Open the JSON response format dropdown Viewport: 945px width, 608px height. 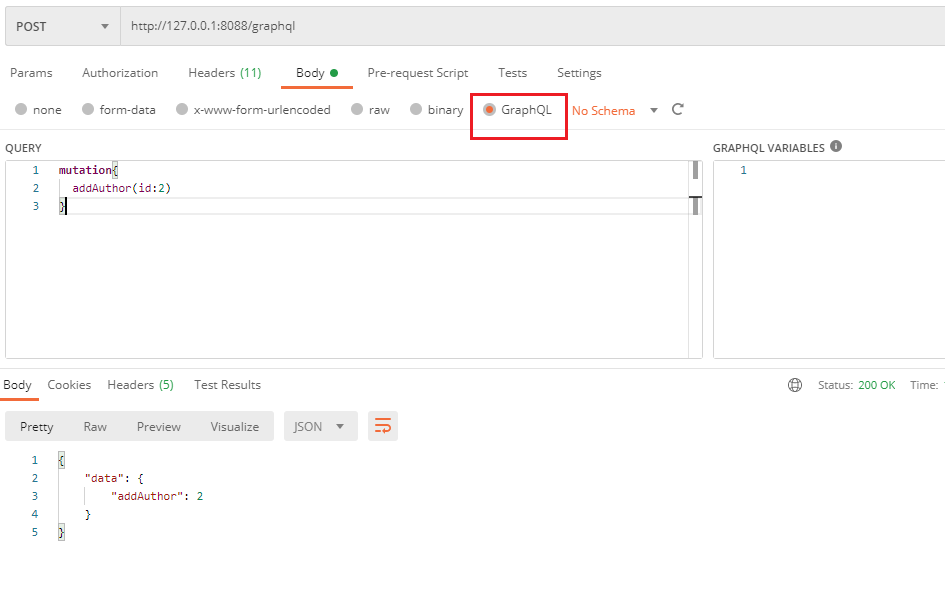pos(321,427)
